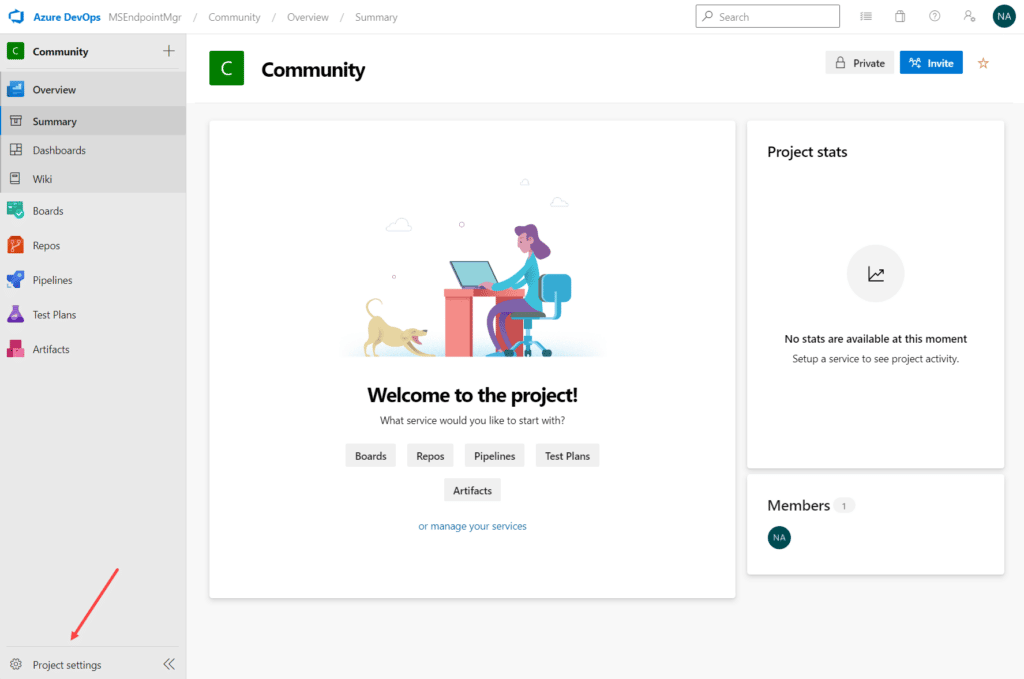Click the Dashboards grid icon
The width and height of the screenshot is (1024, 679).
click(16, 150)
